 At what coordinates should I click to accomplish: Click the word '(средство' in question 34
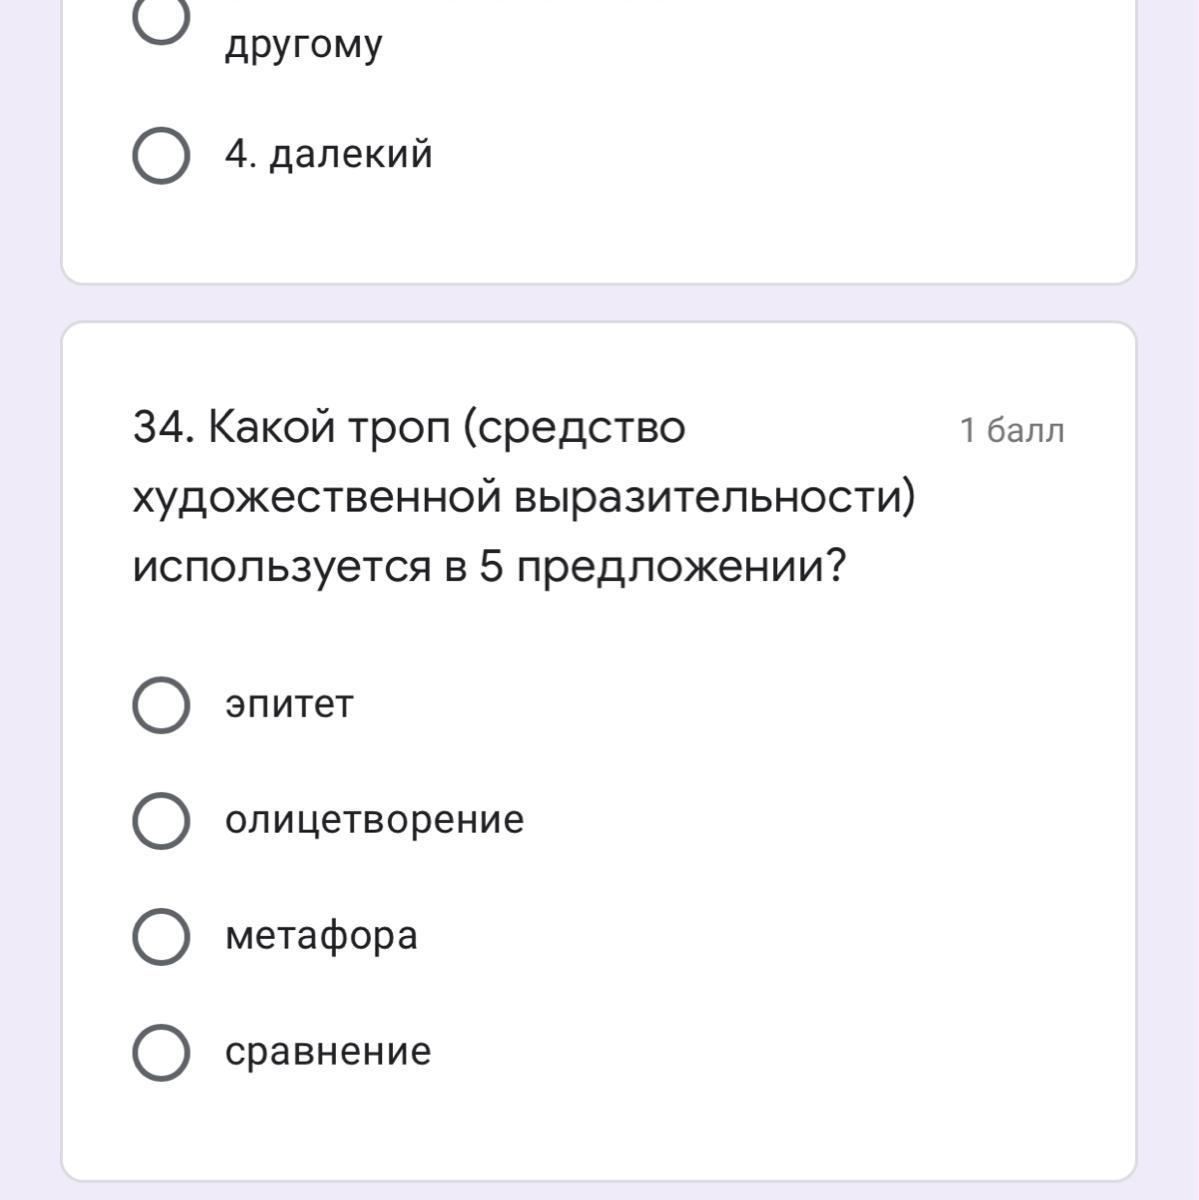(x=574, y=429)
